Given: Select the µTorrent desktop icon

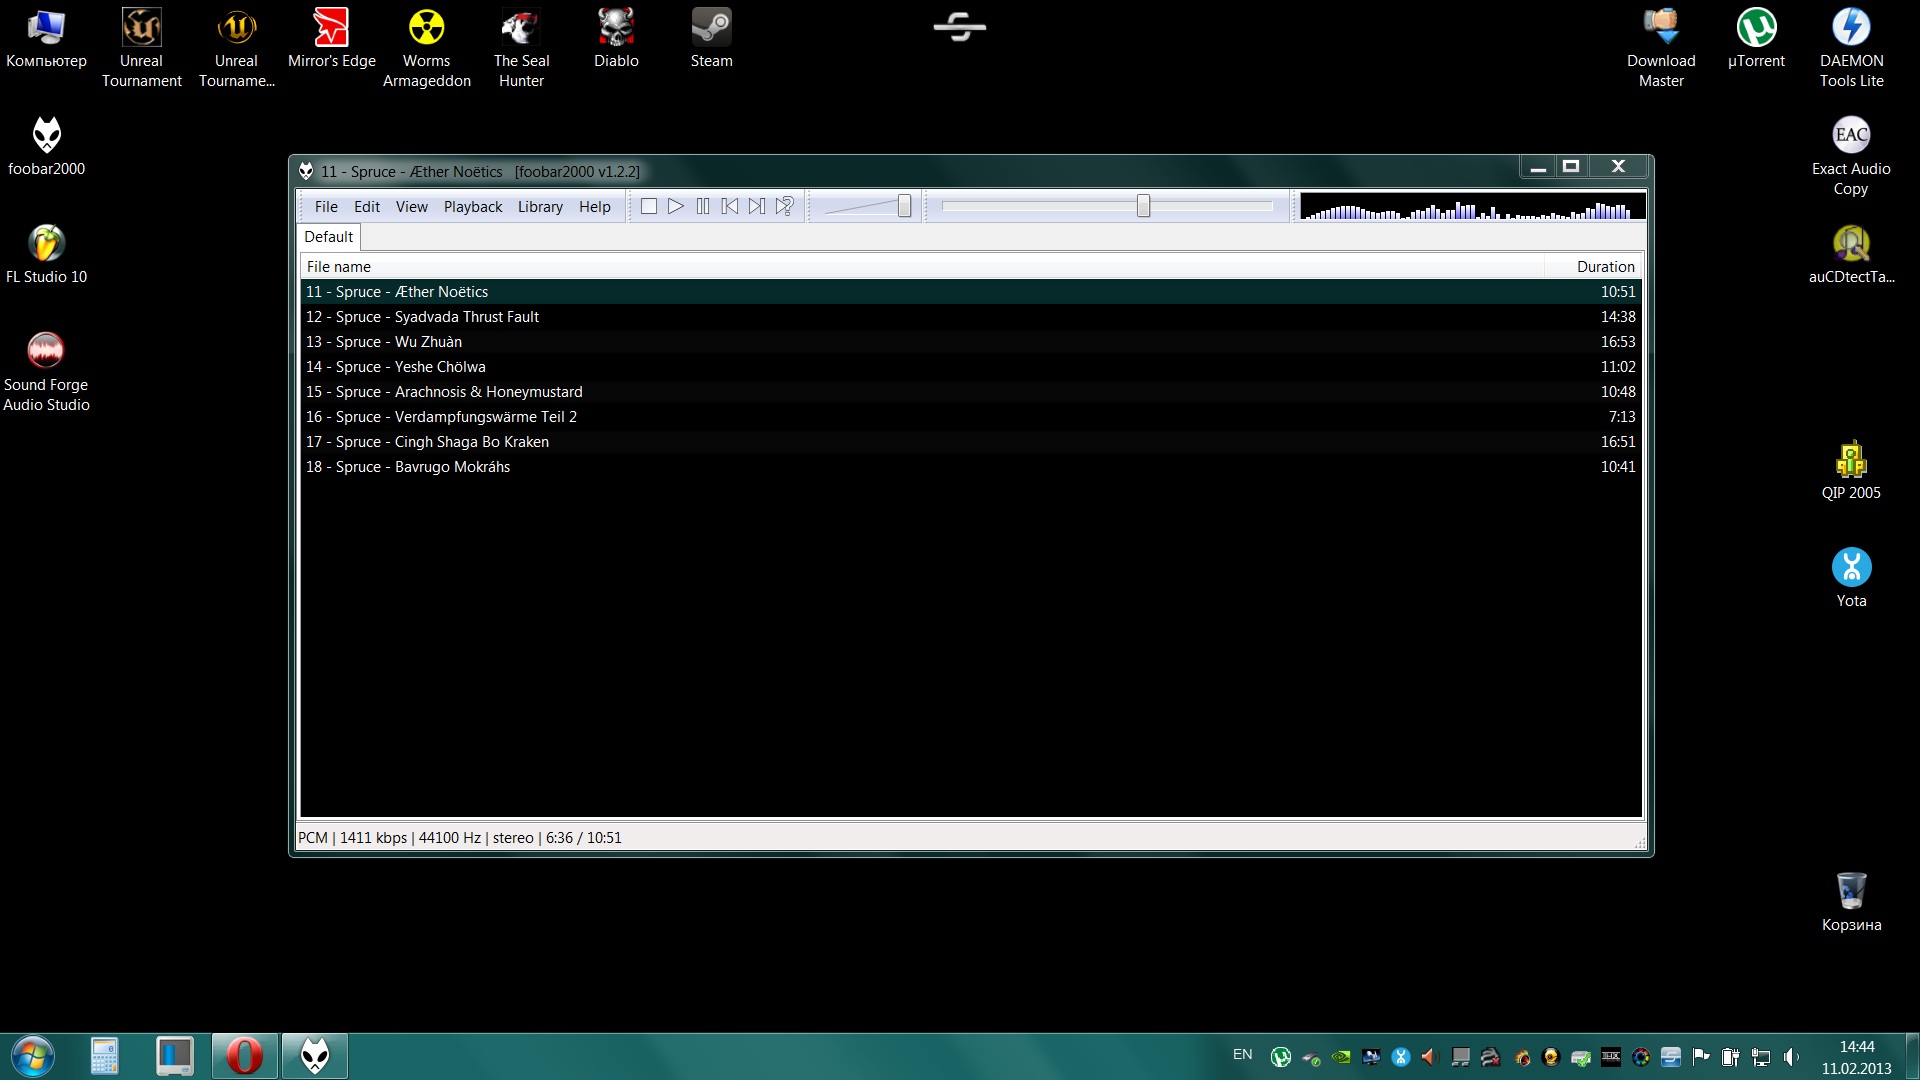Looking at the screenshot, I should click(1756, 38).
